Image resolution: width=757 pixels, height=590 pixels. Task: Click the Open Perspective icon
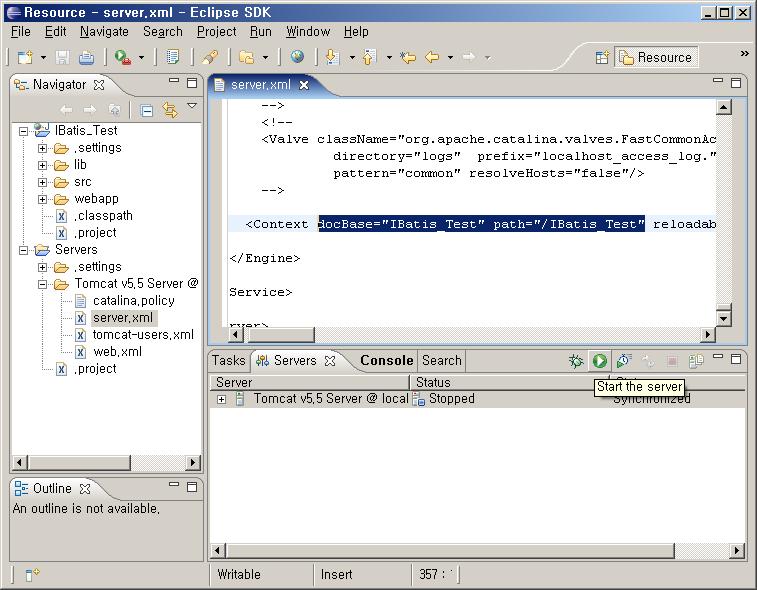[x=602, y=58]
